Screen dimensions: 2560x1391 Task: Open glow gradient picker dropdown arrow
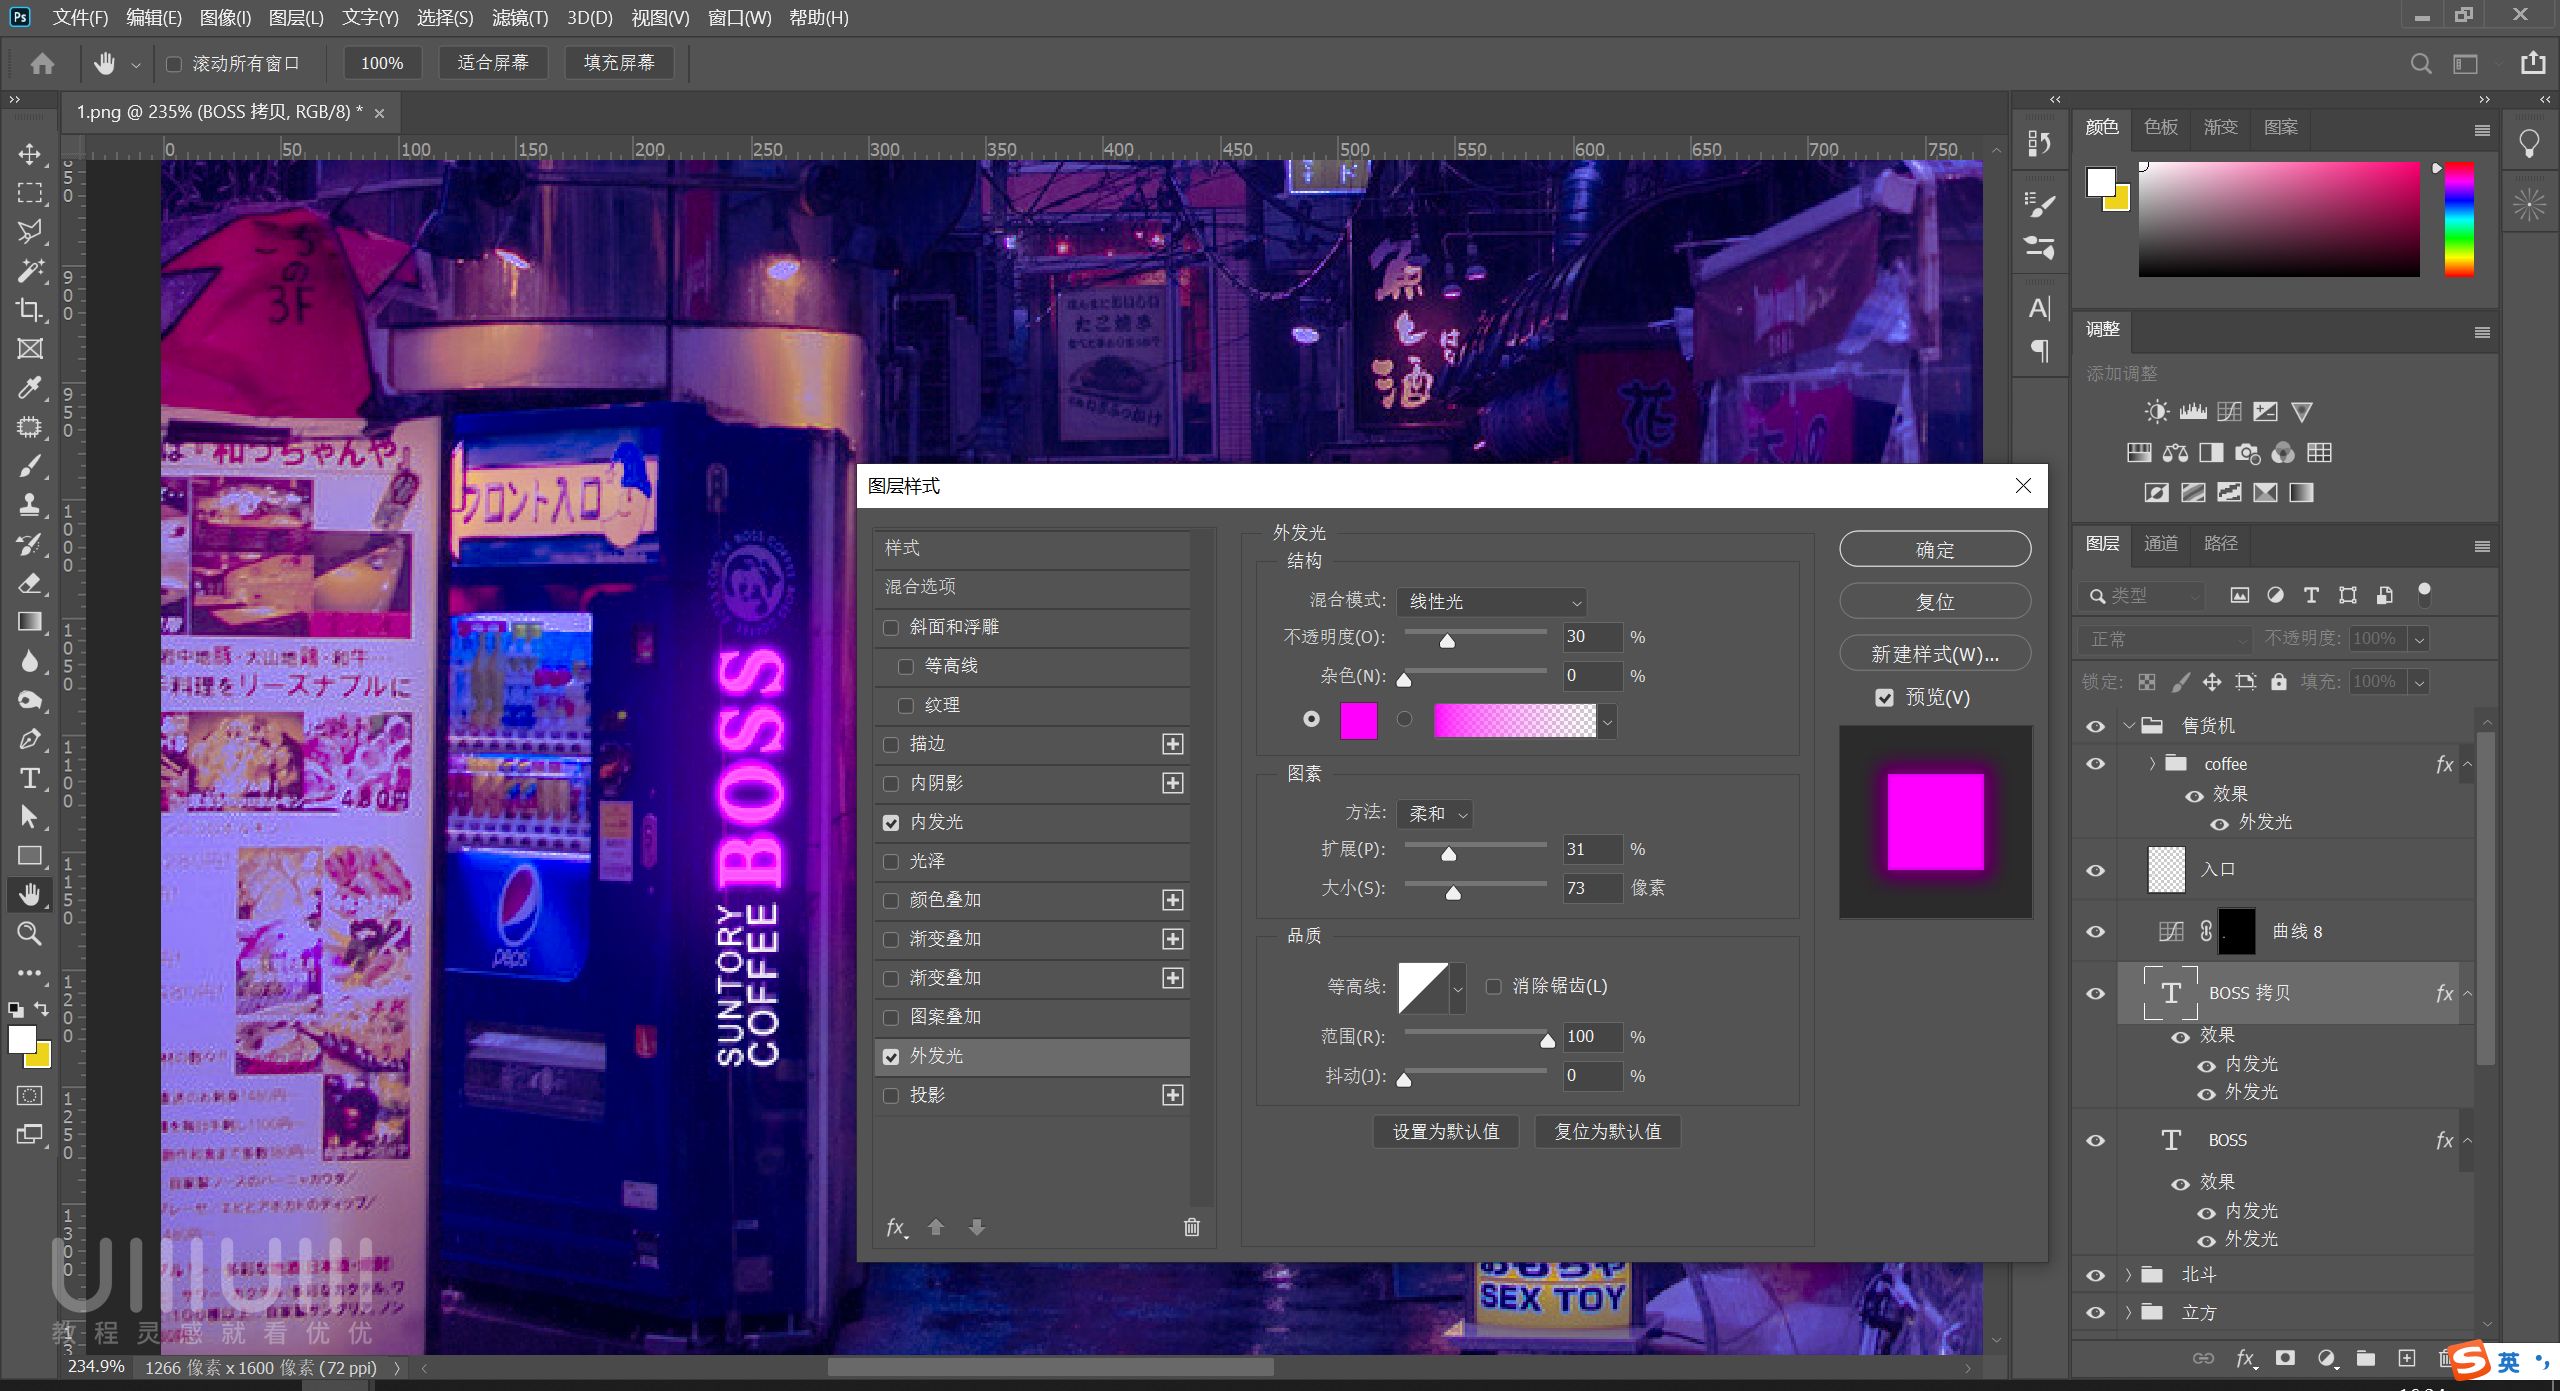pyautogui.click(x=1607, y=721)
